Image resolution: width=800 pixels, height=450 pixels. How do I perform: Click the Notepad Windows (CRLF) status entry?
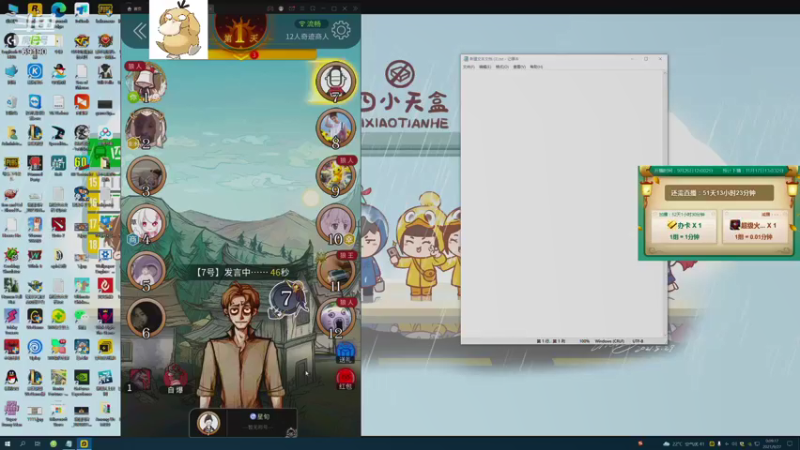coord(609,341)
